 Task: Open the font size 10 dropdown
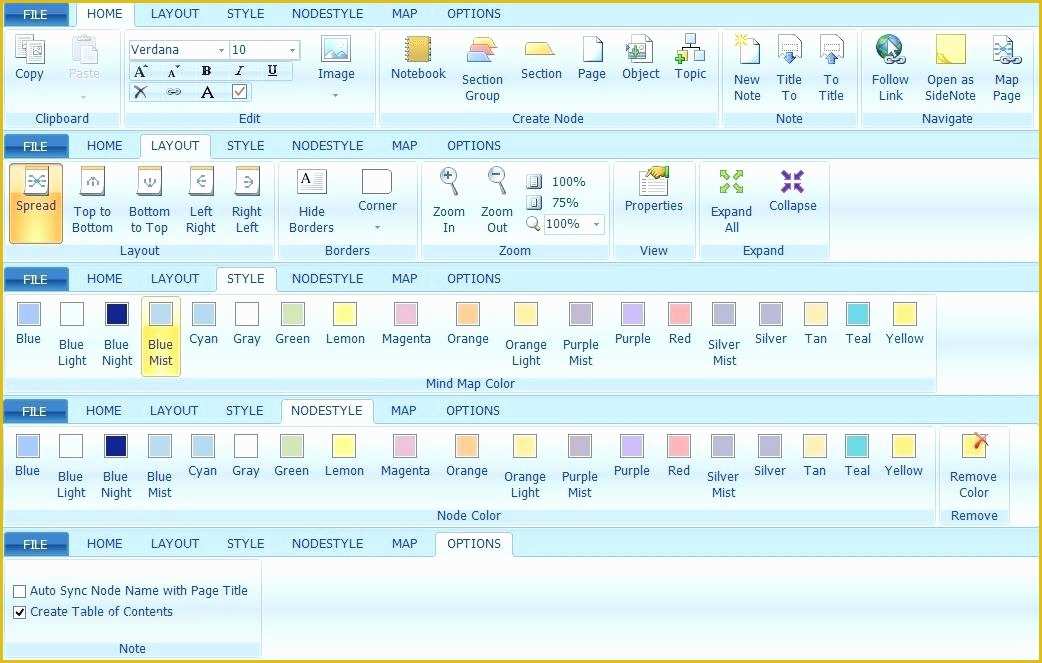pyautogui.click(x=292, y=50)
